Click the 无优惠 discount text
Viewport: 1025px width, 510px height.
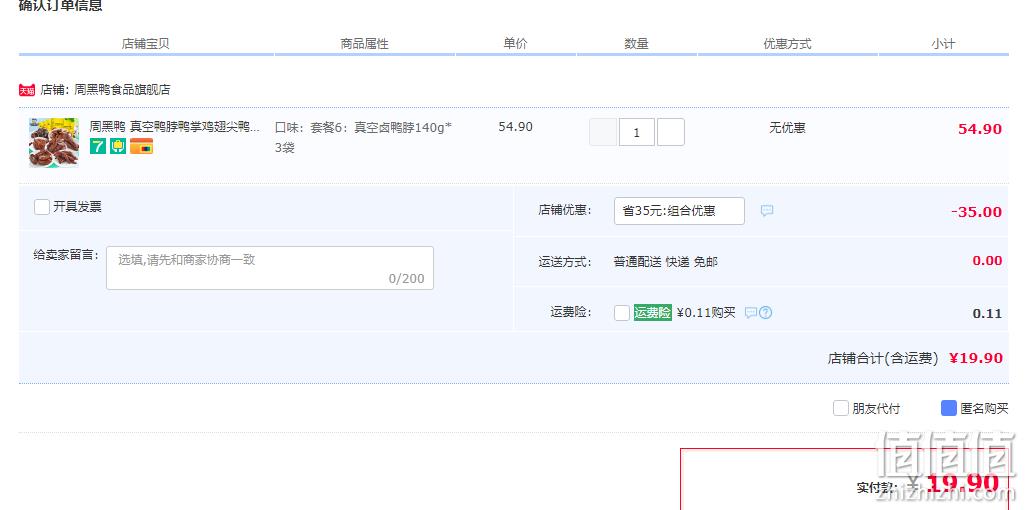point(787,128)
